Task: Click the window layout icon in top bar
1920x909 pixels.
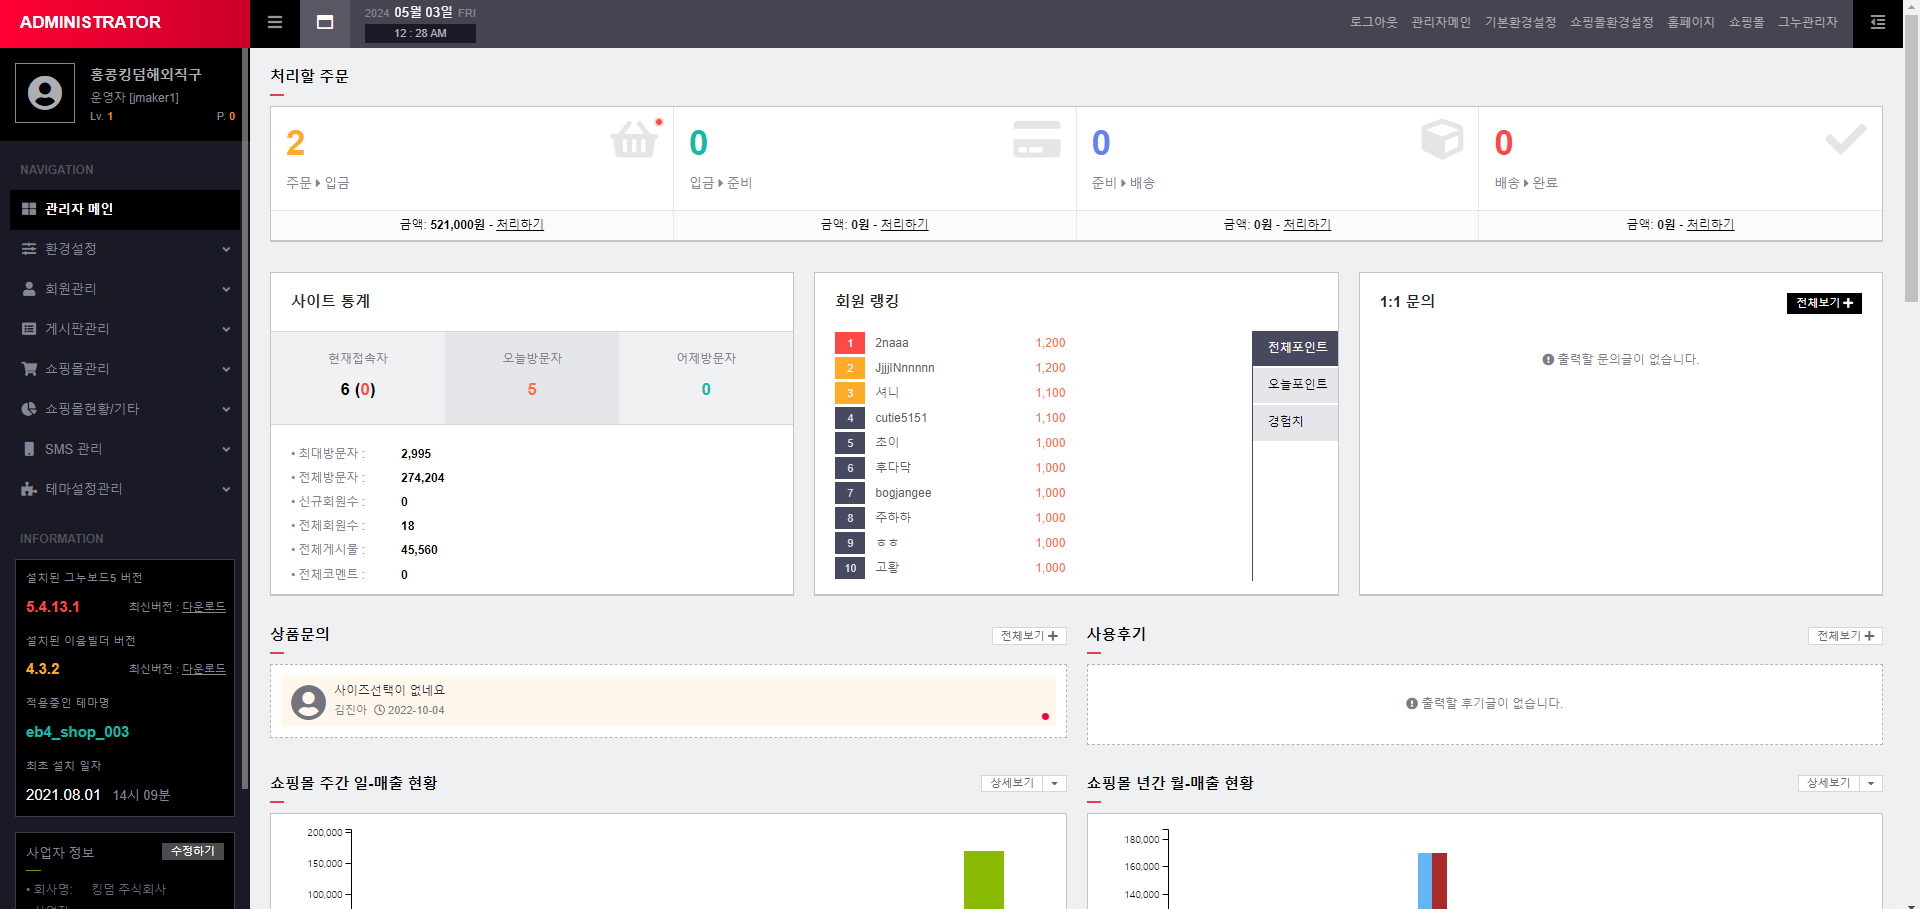Action: pos(325,23)
